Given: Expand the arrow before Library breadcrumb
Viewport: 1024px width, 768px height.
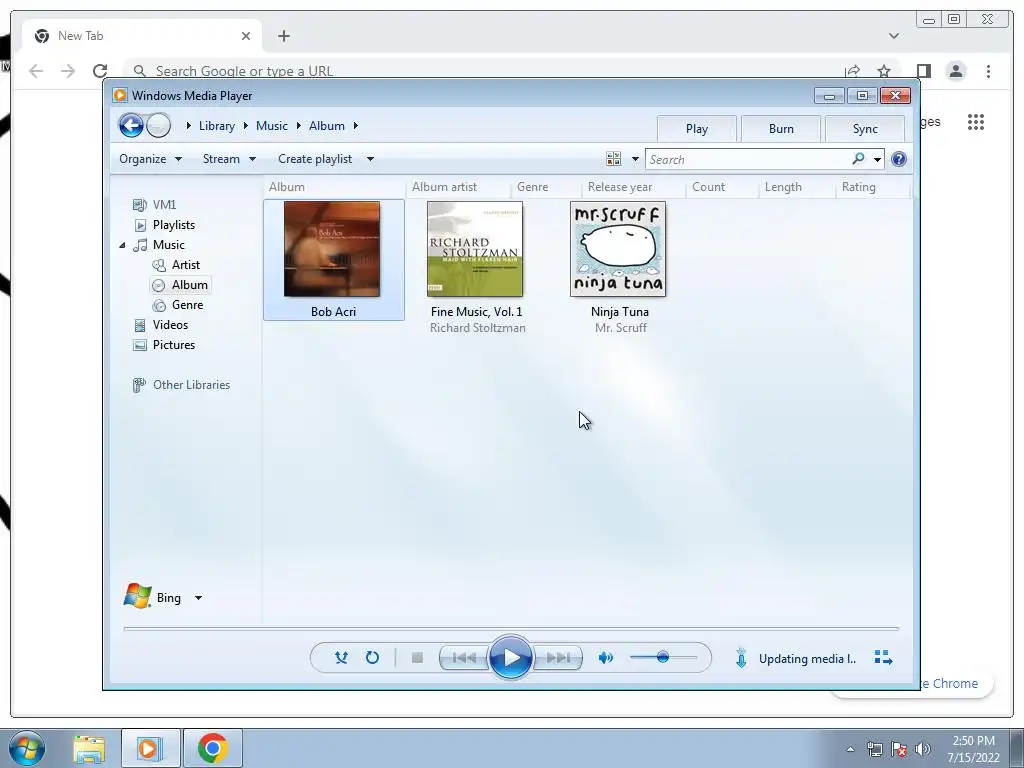Looking at the screenshot, I should click(188, 125).
